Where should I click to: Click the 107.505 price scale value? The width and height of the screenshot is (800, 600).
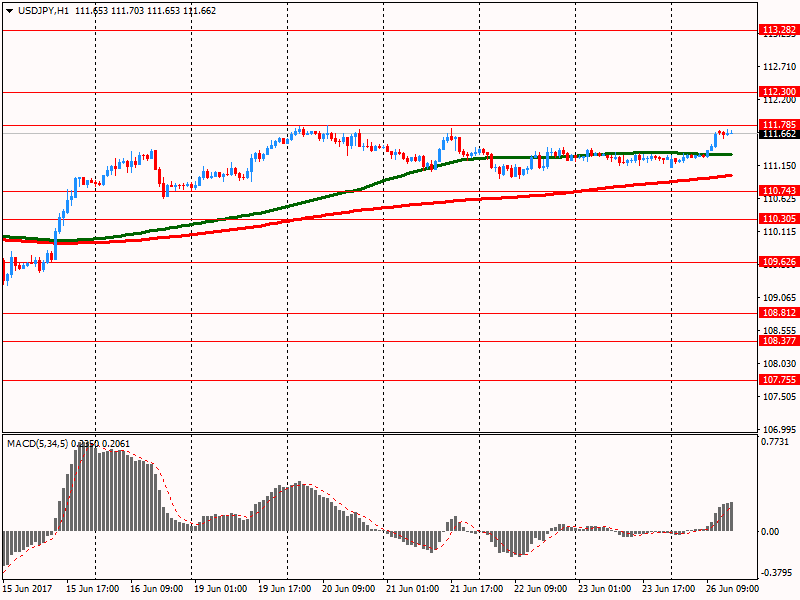[x=779, y=397]
